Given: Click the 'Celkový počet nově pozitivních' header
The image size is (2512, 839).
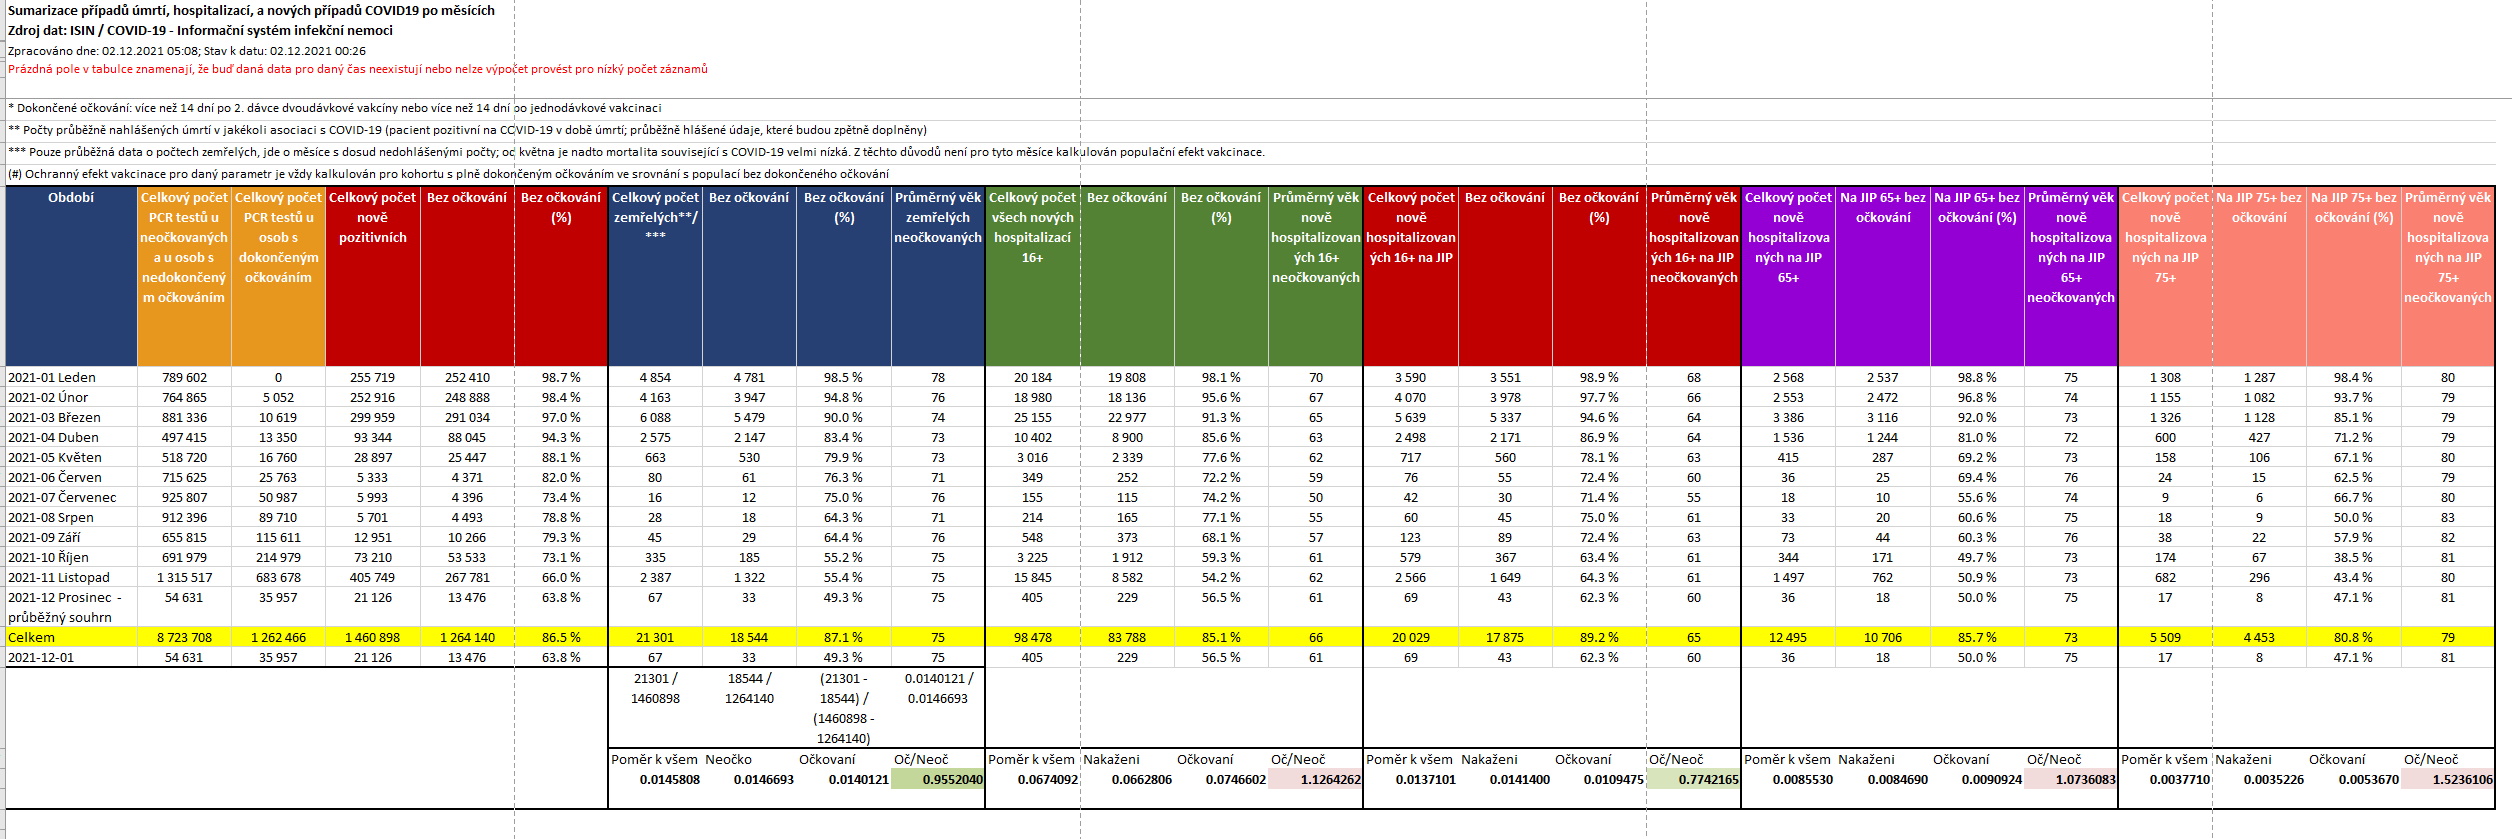Looking at the screenshot, I should (x=372, y=218).
